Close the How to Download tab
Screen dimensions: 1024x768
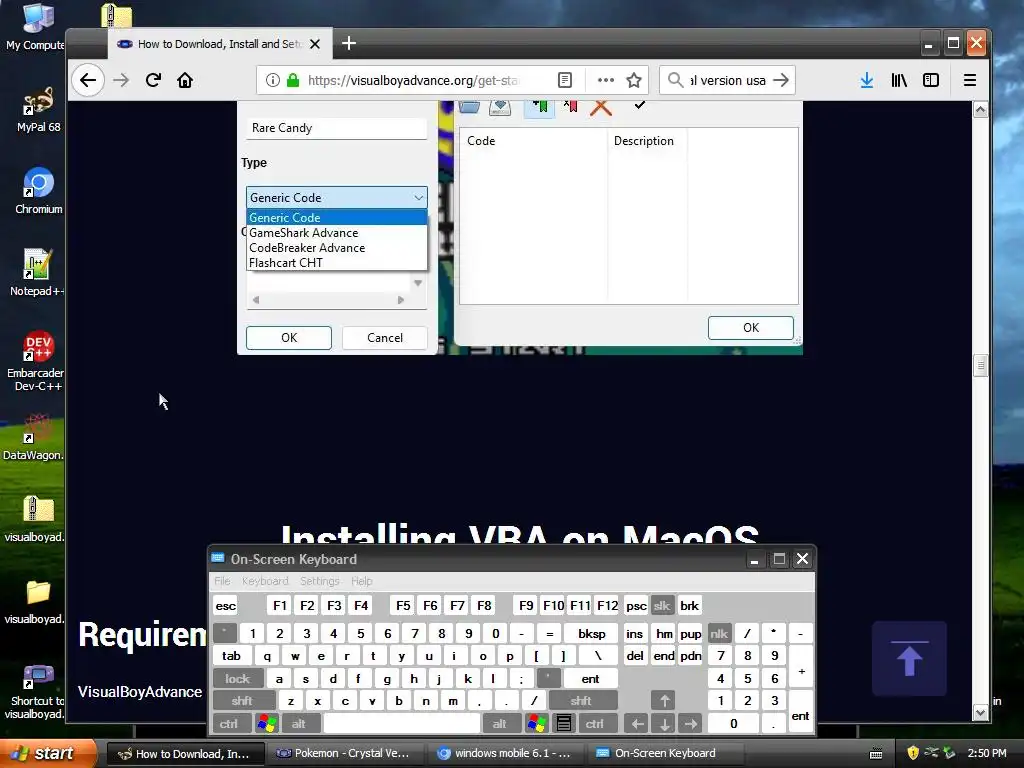(x=315, y=44)
